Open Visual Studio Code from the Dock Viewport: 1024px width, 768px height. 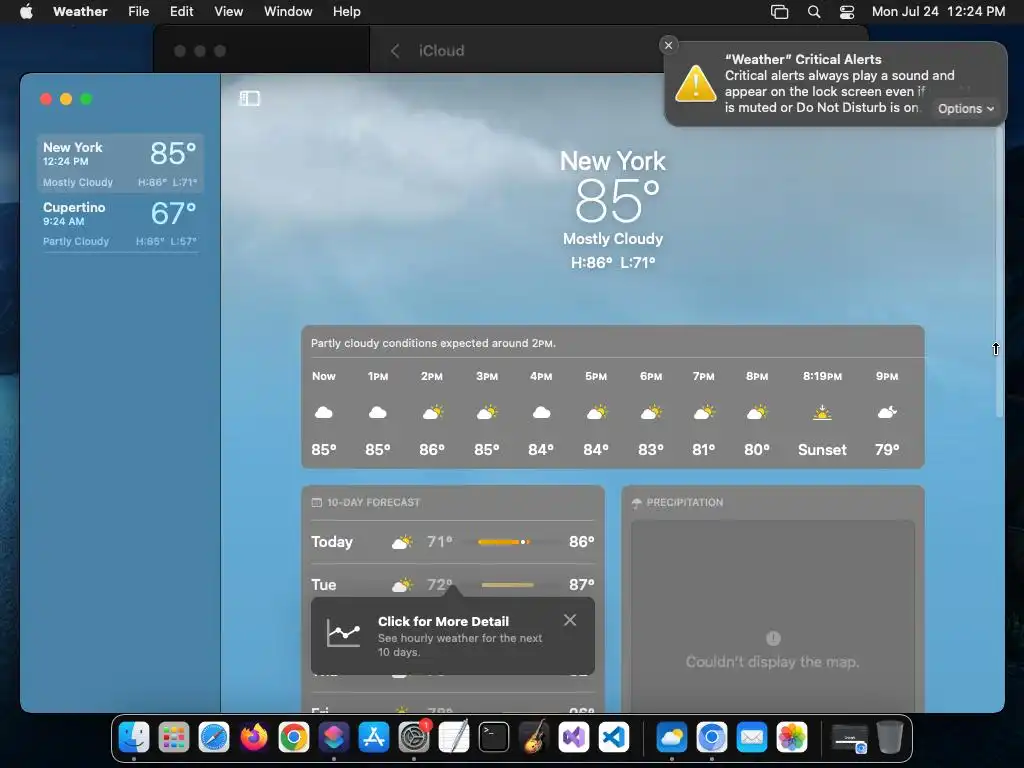614,737
